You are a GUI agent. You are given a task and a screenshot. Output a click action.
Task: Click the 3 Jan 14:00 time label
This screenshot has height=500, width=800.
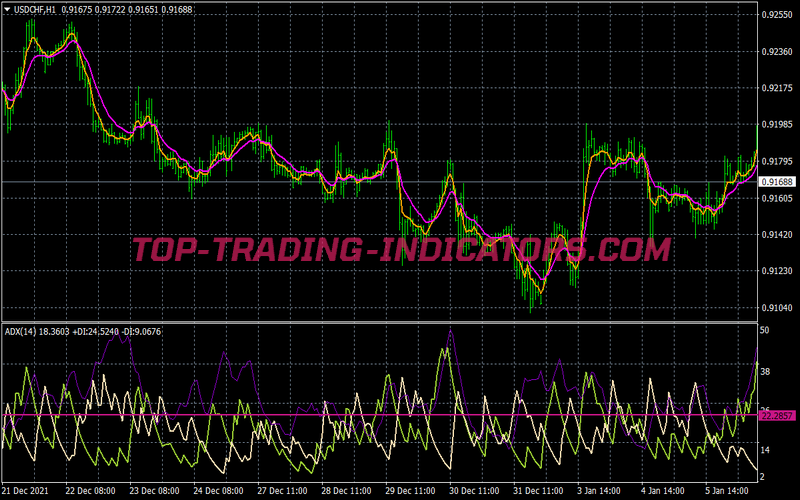599,491
